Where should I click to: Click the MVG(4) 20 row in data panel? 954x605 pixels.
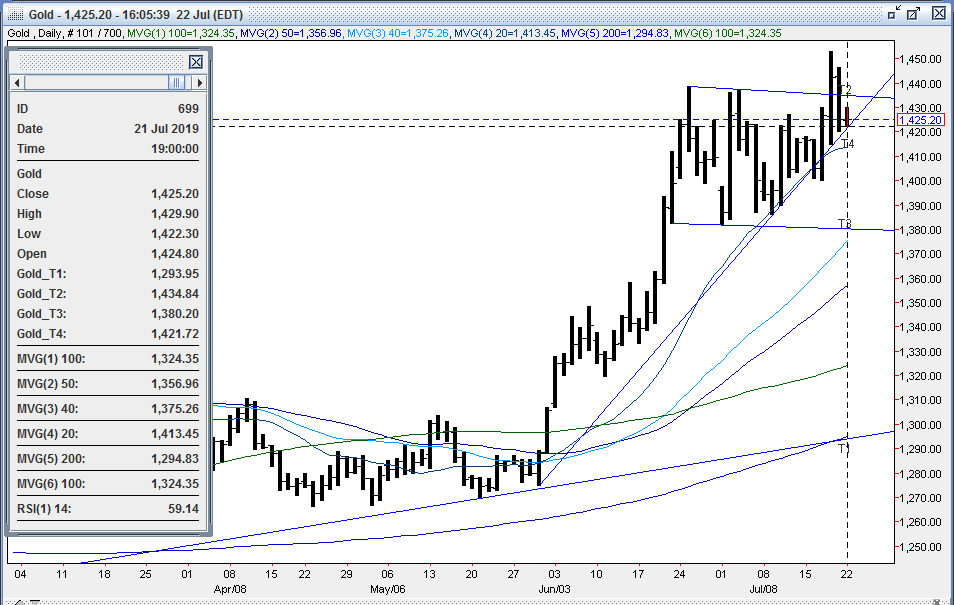(108, 434)
